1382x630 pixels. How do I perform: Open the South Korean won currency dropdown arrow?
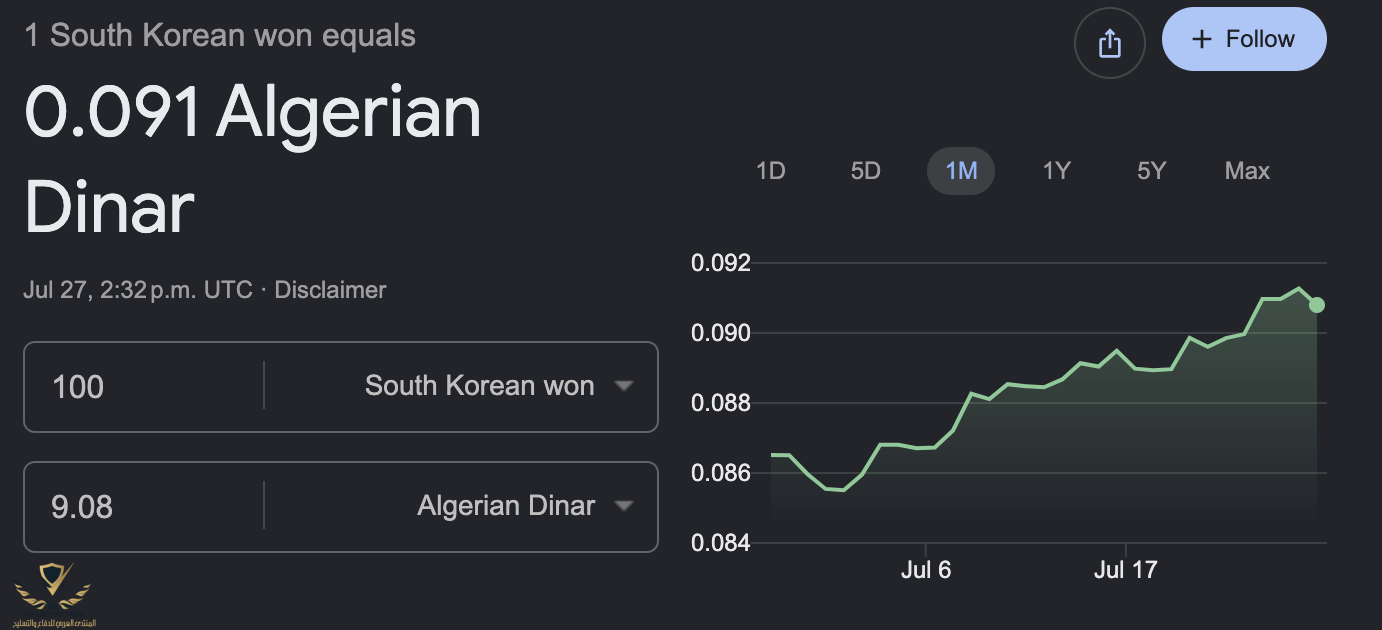pyautogui.click(x=624, y=386)
